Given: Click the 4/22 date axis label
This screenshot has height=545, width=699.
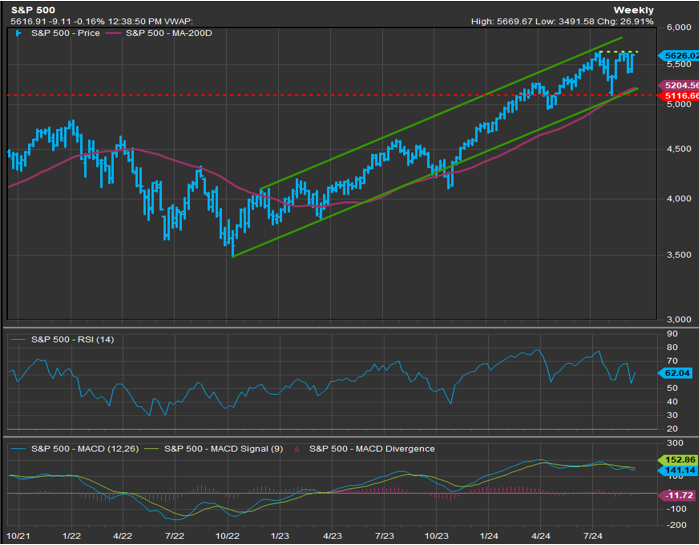Looking at the screenshot, I should point(123,536).
